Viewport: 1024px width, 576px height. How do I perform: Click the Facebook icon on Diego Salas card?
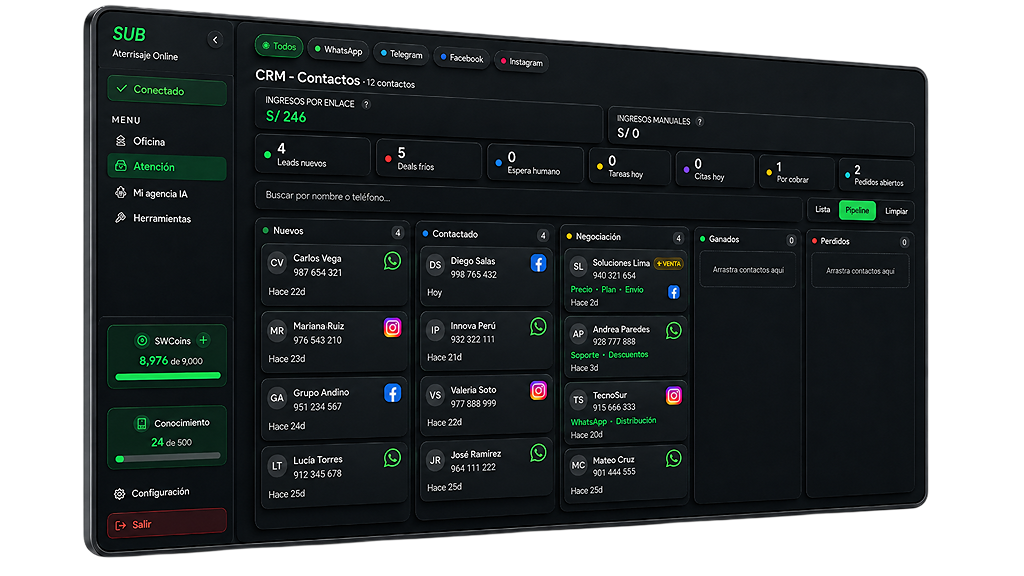coord(538,263)
